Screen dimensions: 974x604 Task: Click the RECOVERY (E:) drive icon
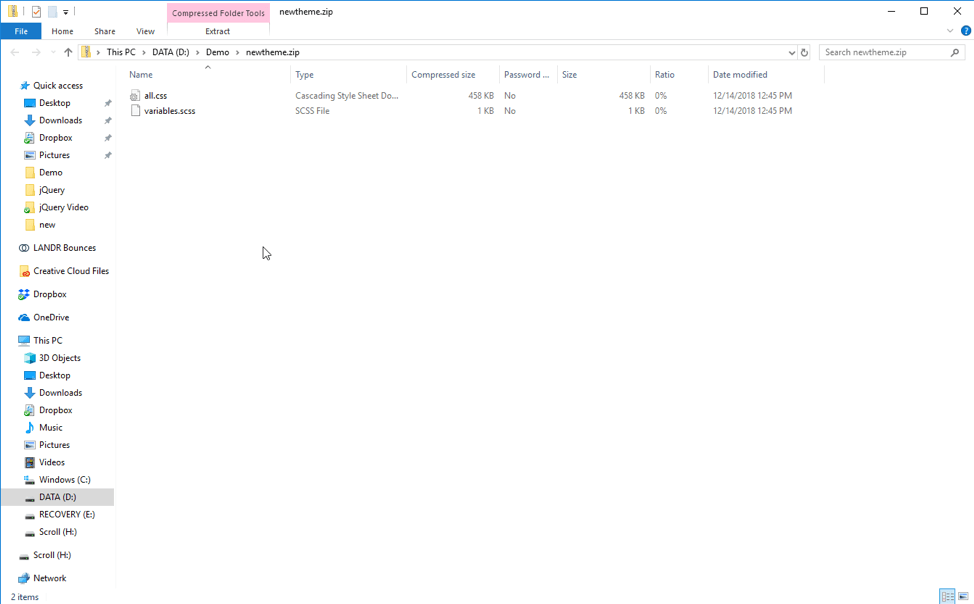pos(29,515)
